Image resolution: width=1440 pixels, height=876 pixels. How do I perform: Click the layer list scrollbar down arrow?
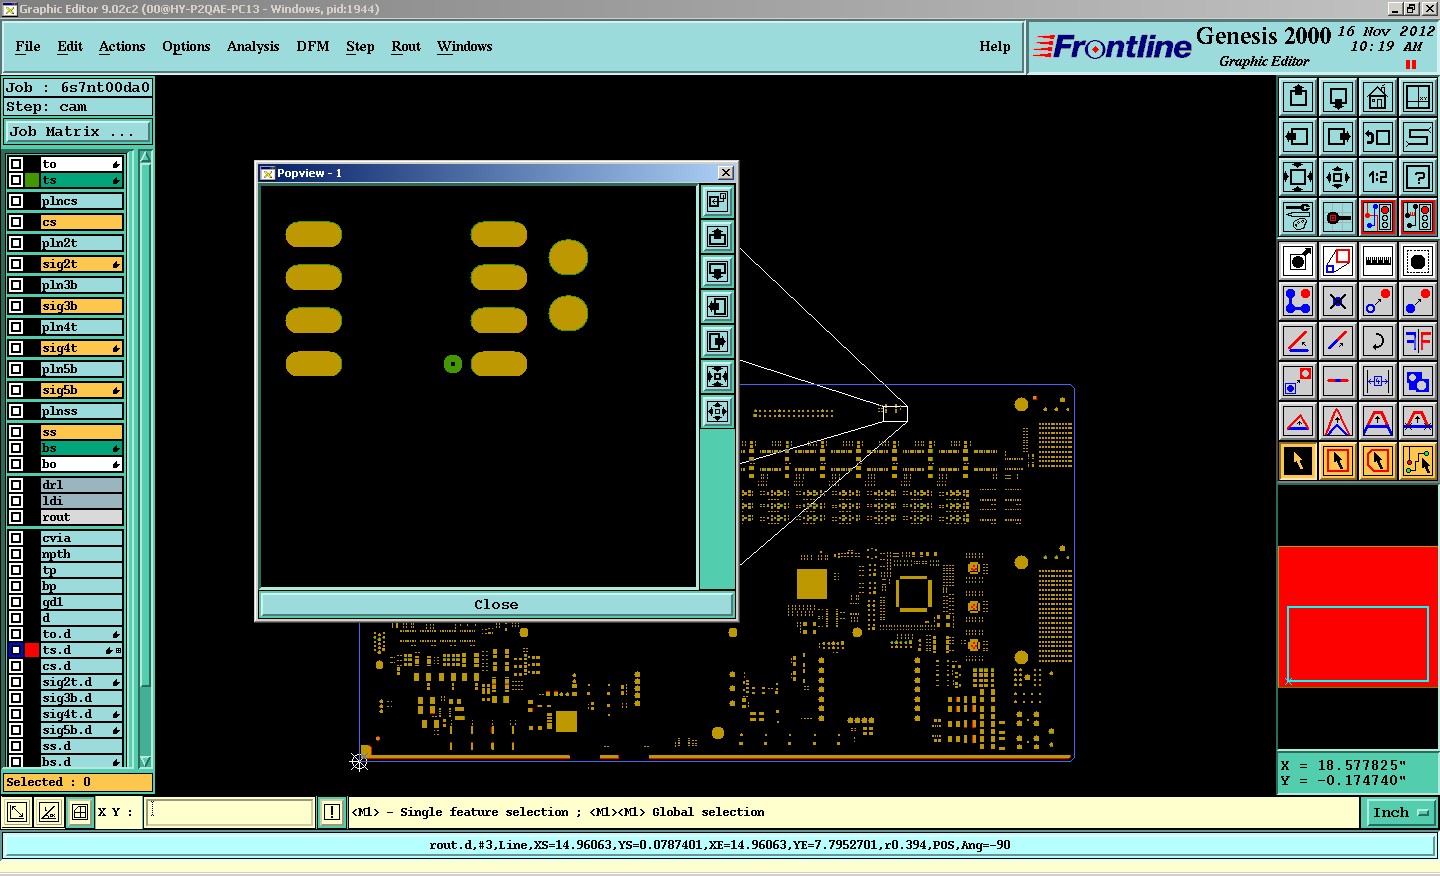pos(145,761)
